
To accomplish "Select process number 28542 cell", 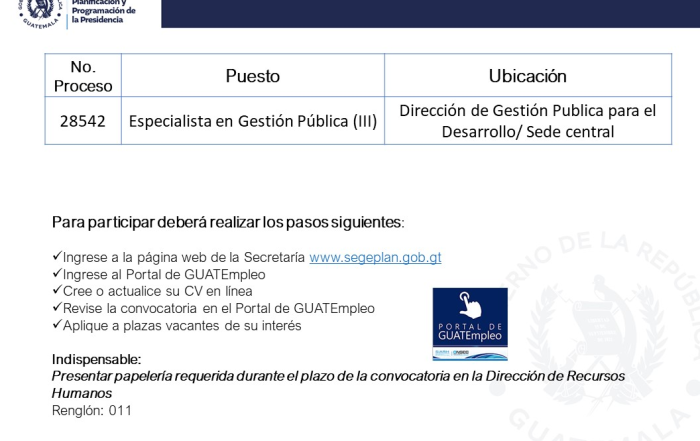I will [83, 121].
